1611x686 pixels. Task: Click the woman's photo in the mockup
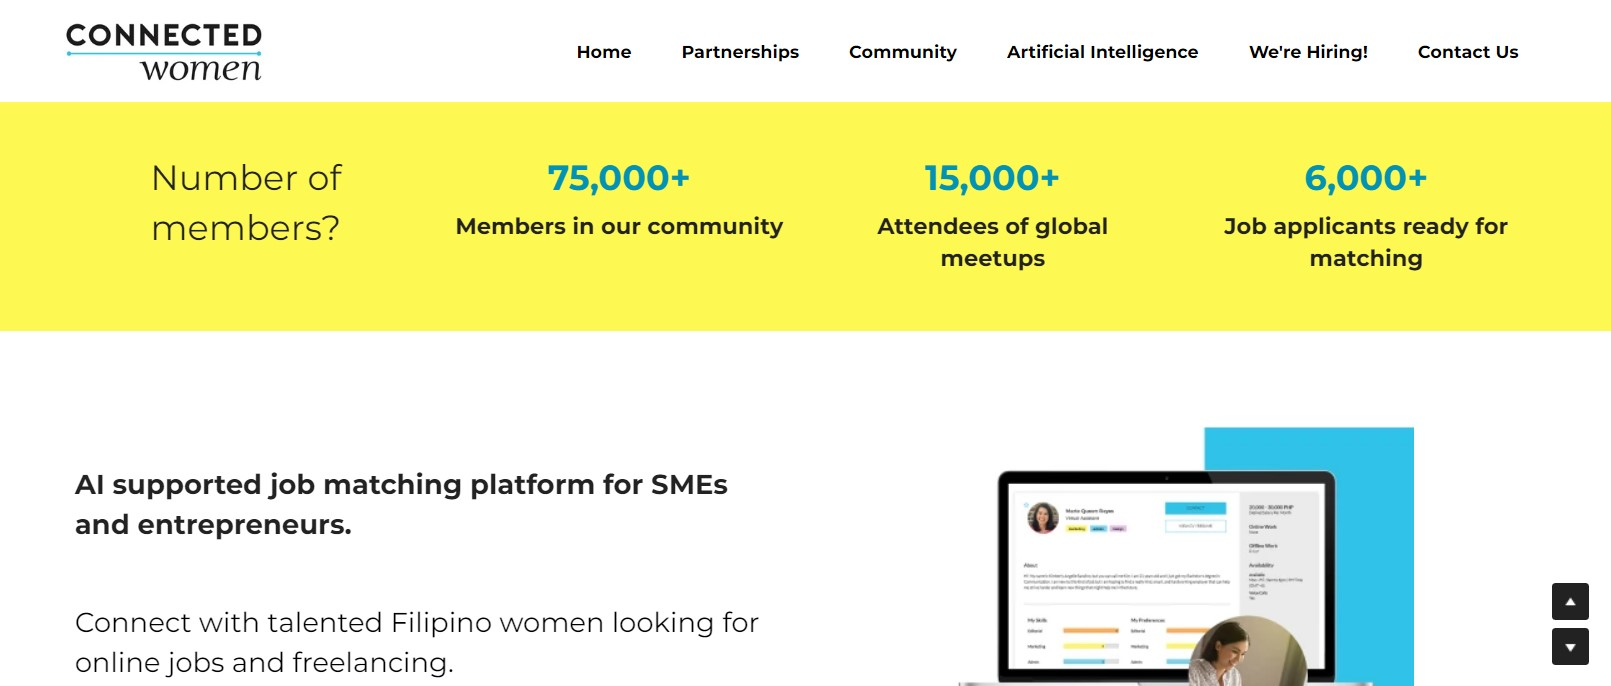pos(1242,654)
